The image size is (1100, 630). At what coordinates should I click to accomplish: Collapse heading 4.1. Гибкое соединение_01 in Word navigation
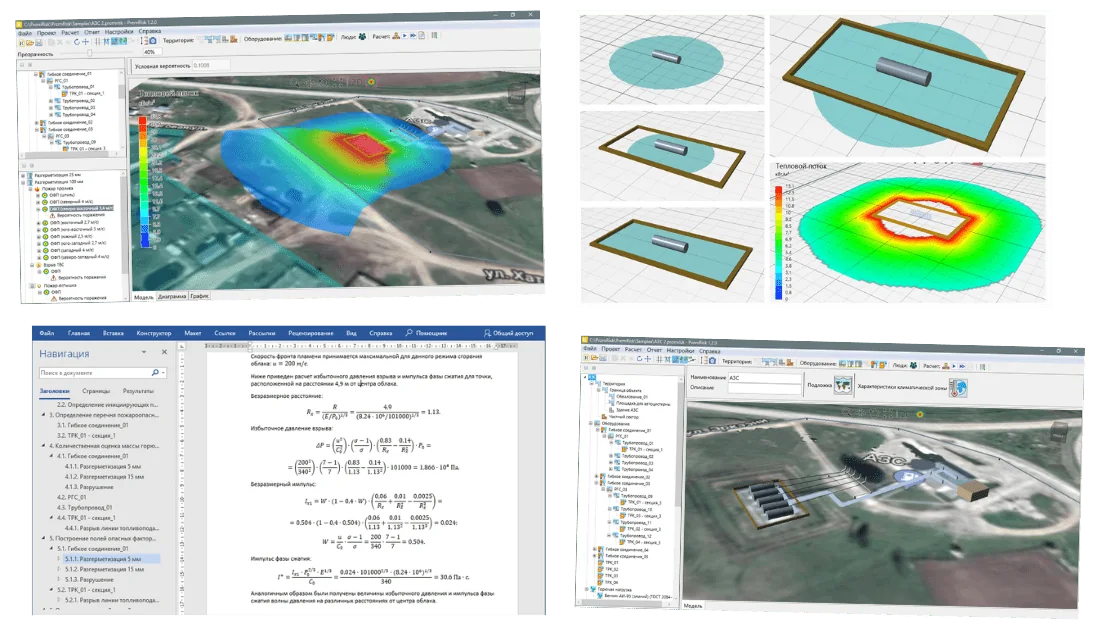click(51, 456)
